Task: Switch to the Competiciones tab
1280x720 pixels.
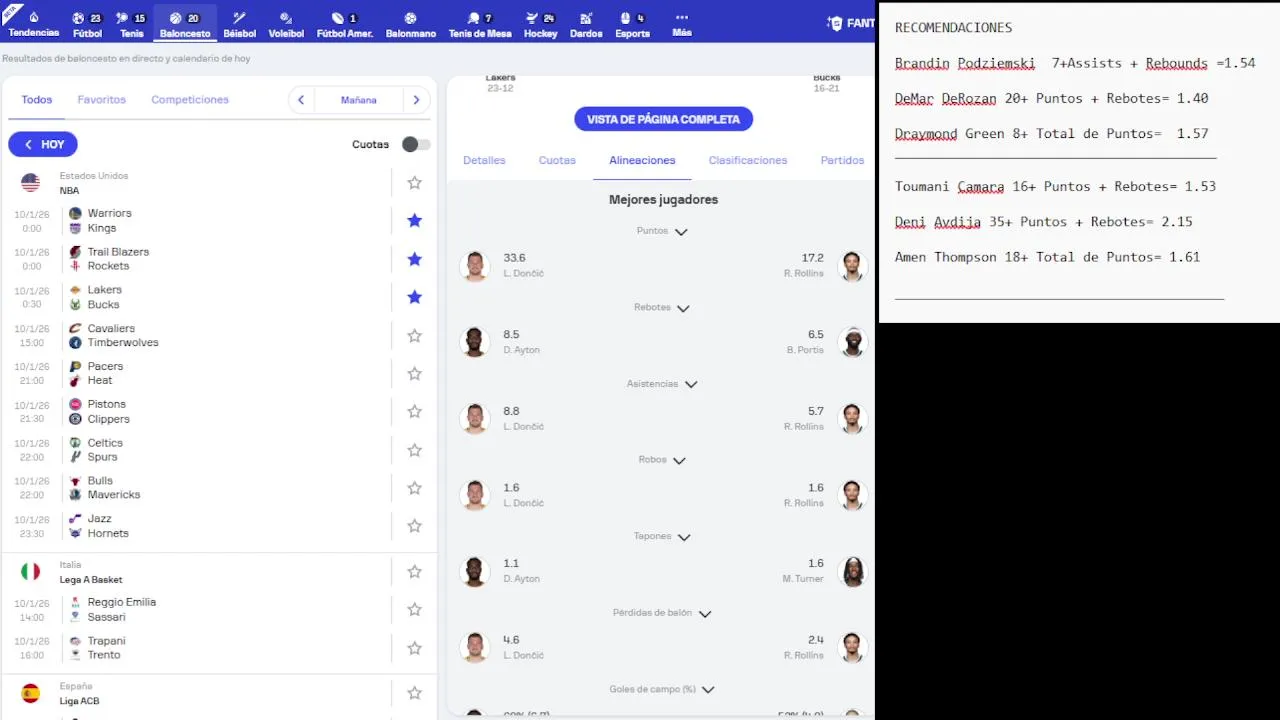Action: [x=190, y=100]
